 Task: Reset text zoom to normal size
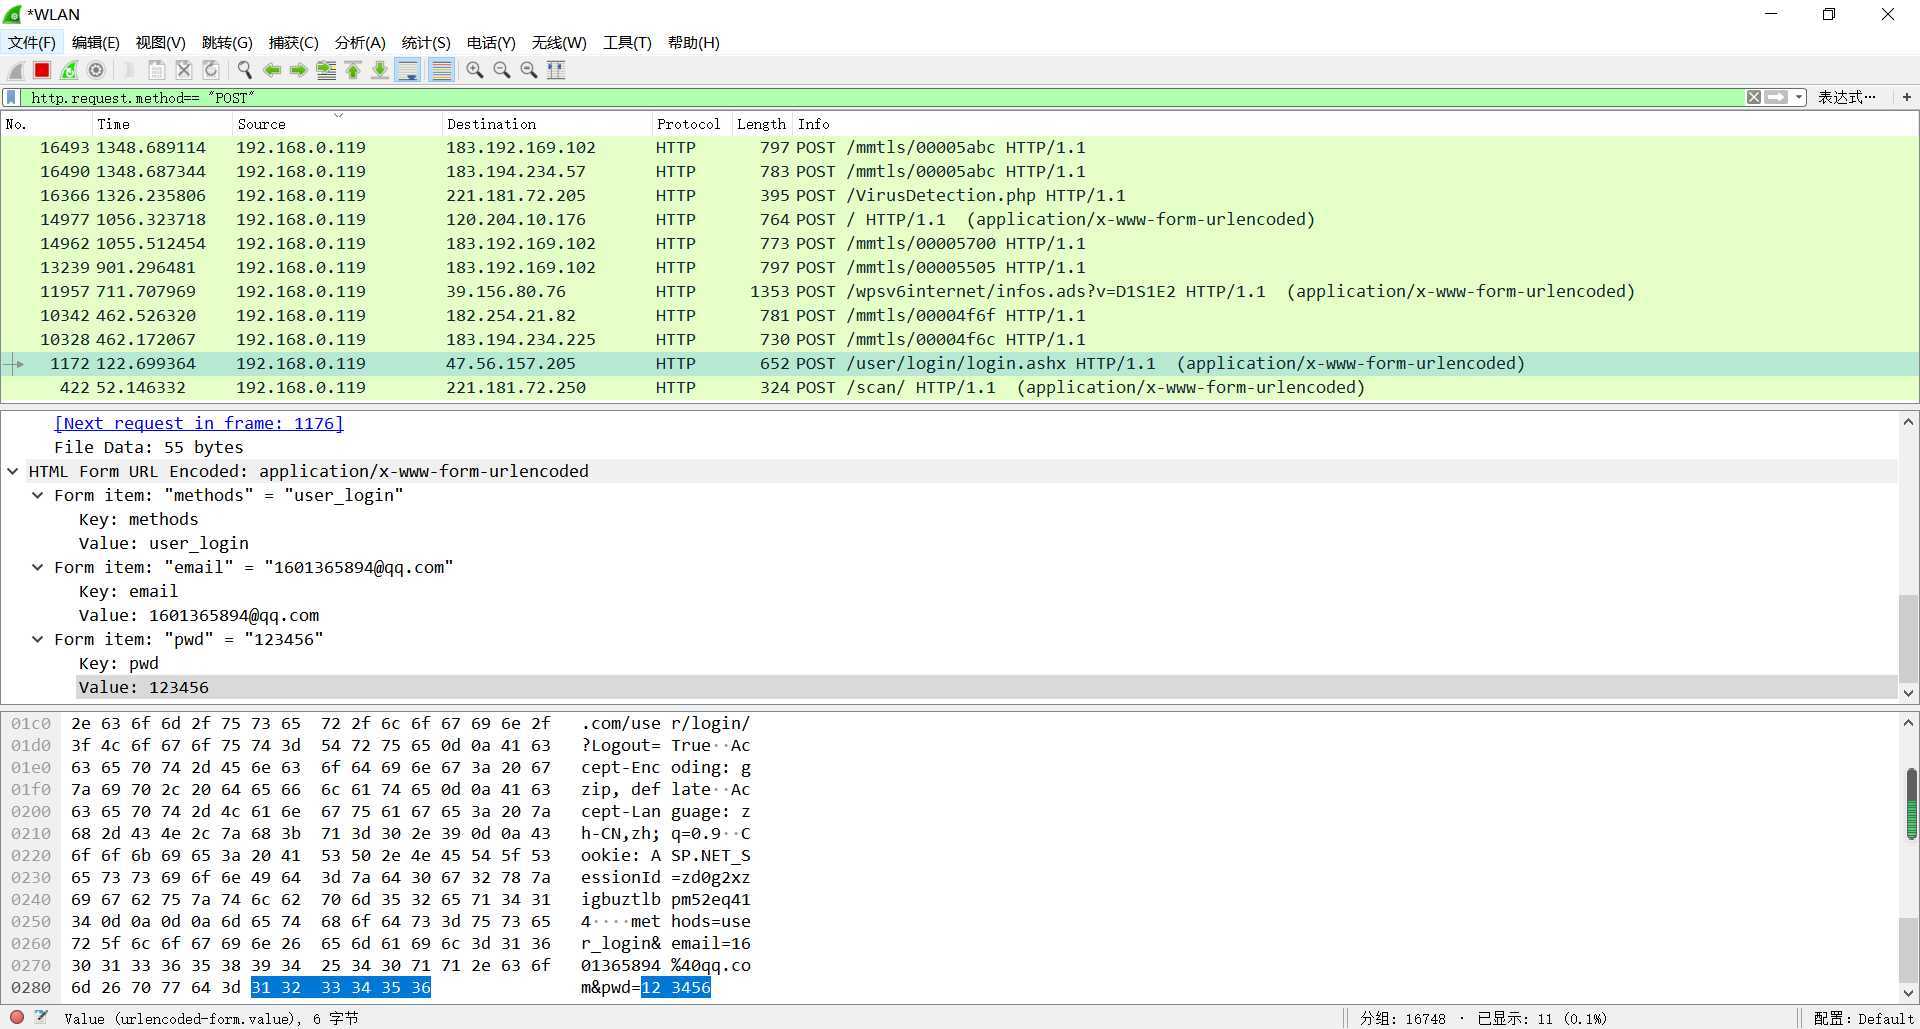point(528,70)
